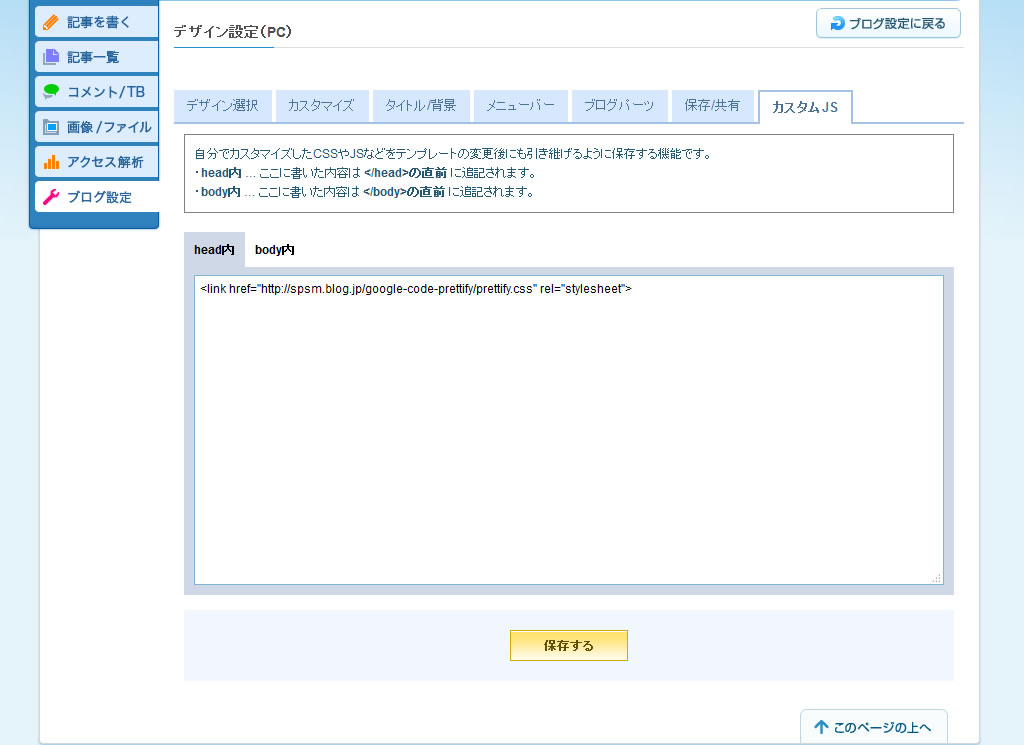Click the document icon beside 記事一覧
Image resolution: width=1024 pixels, height=745 pixels.
pos(51,57)
